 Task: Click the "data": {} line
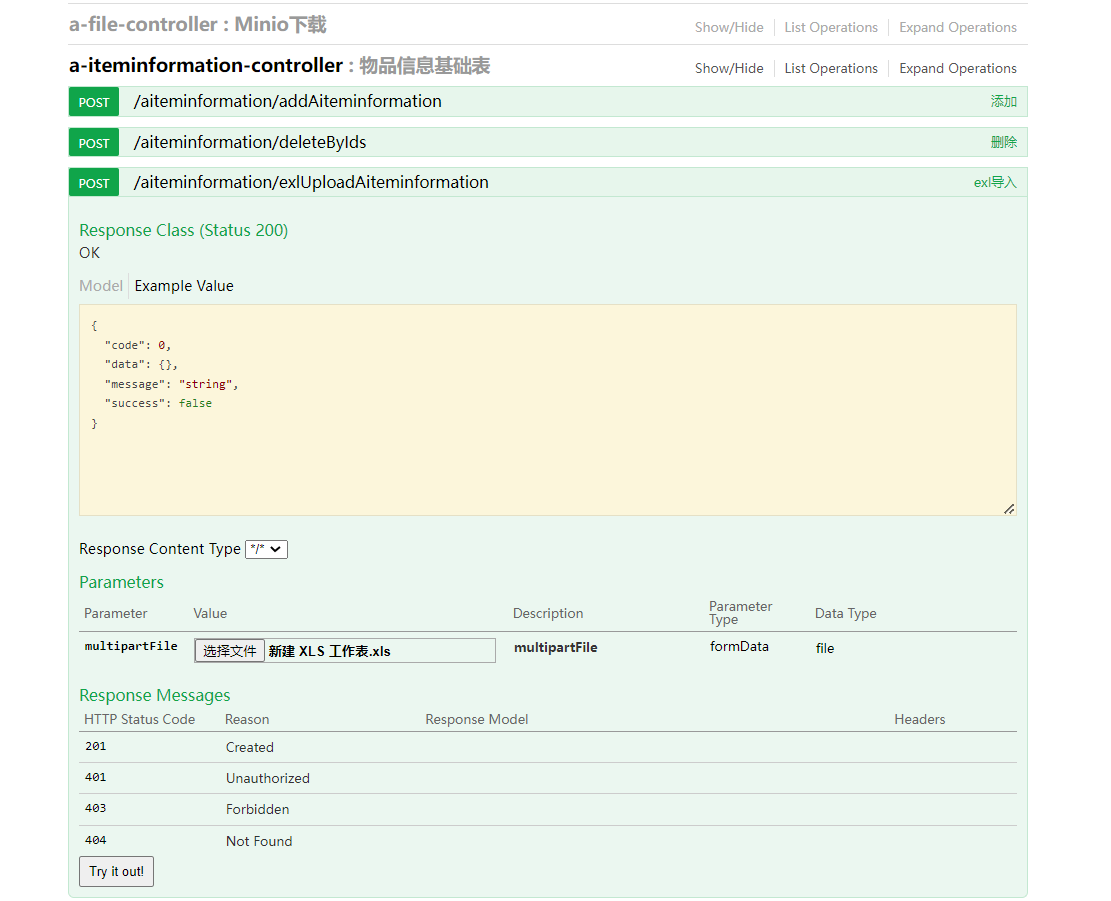pyautogui.click(x=141, y=364)
